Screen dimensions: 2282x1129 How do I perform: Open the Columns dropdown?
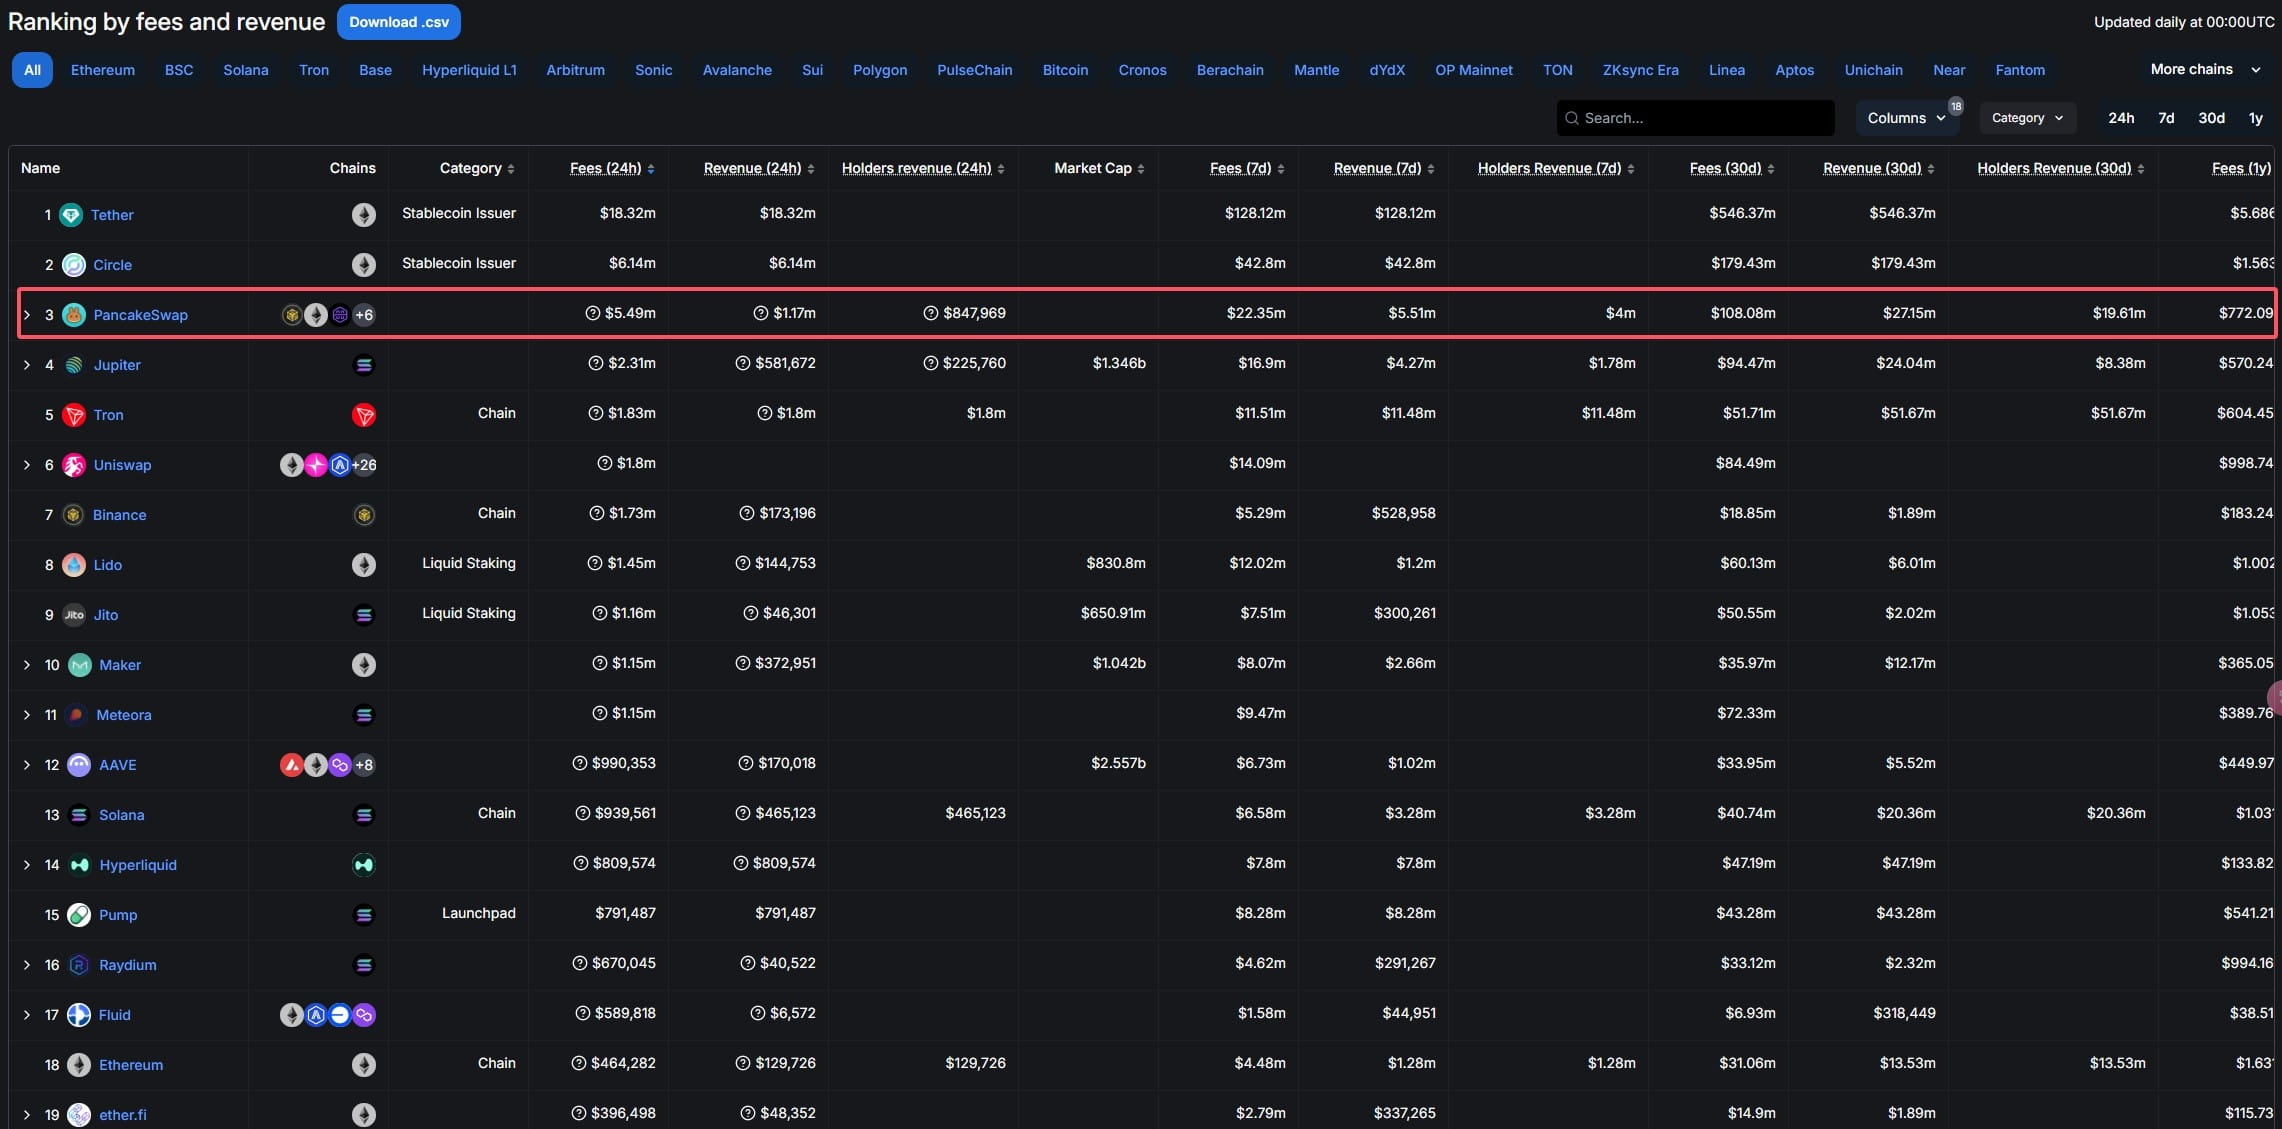coord(1906,118)
